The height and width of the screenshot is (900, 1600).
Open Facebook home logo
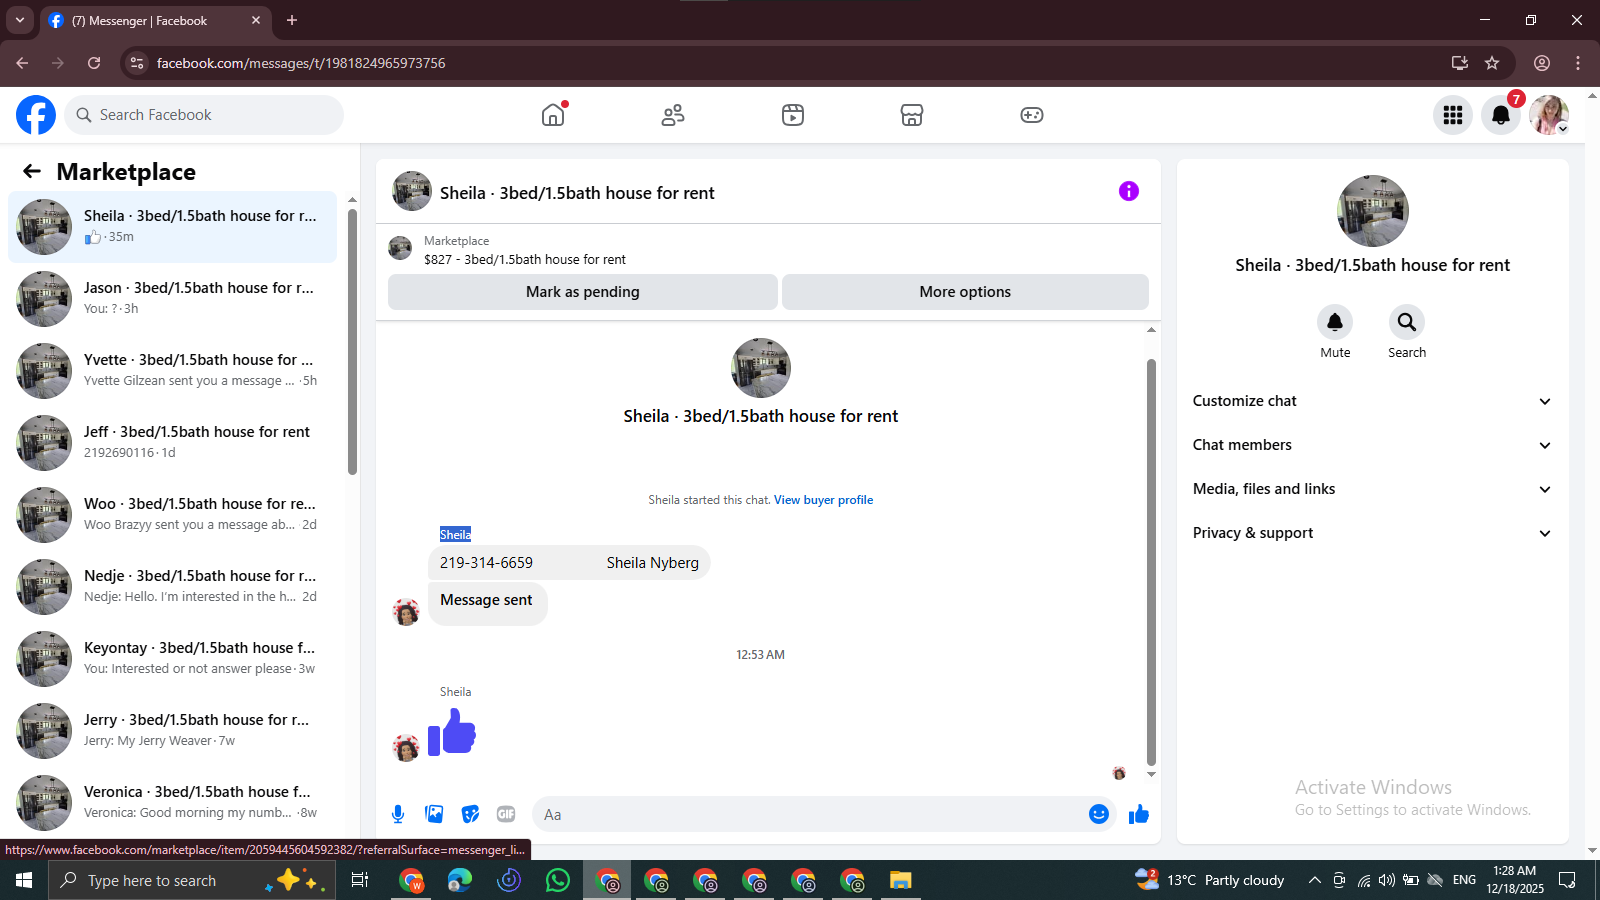[36, 115]
